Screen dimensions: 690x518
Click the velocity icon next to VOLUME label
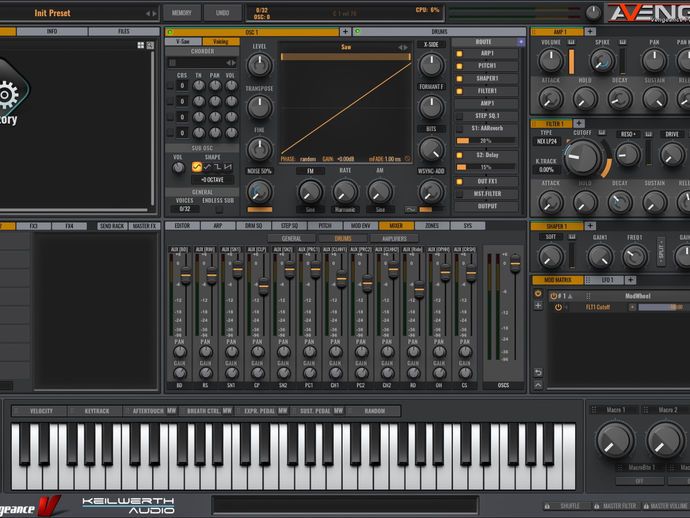pos(571,42)
